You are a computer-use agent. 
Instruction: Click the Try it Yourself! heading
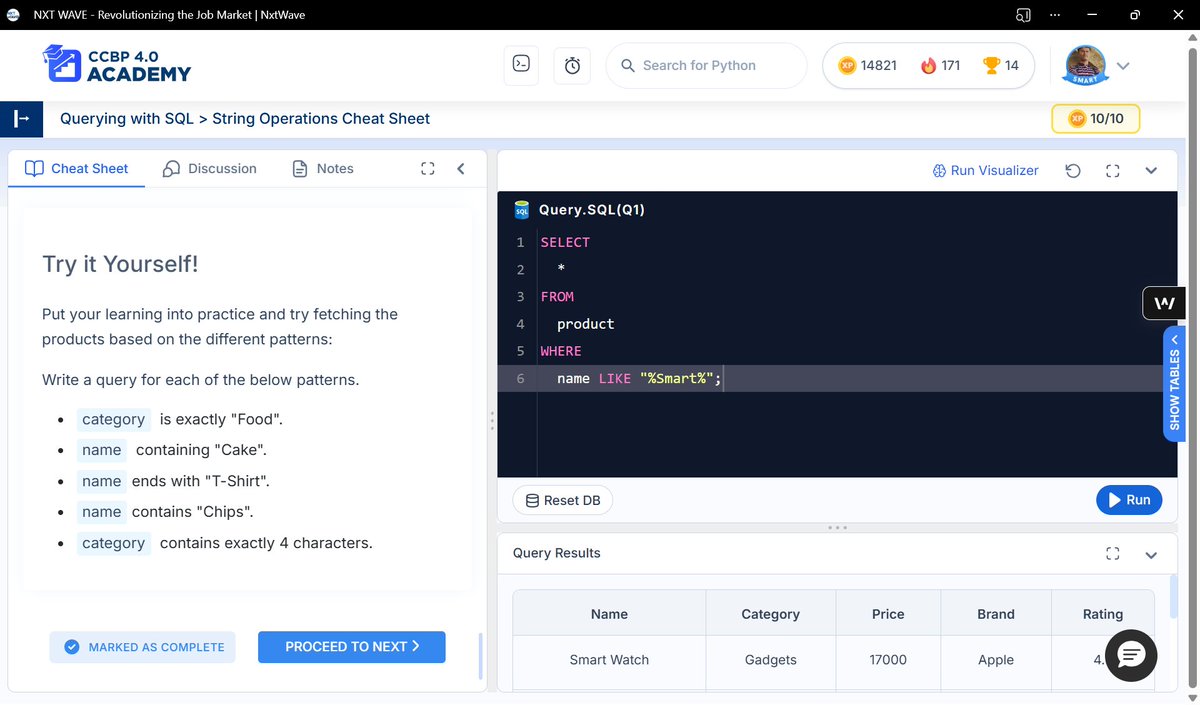point(120,264)
